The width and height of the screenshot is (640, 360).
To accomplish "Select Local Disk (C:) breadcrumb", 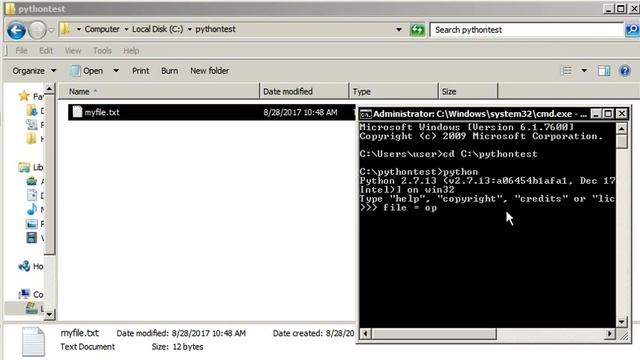I will [158, 29].
